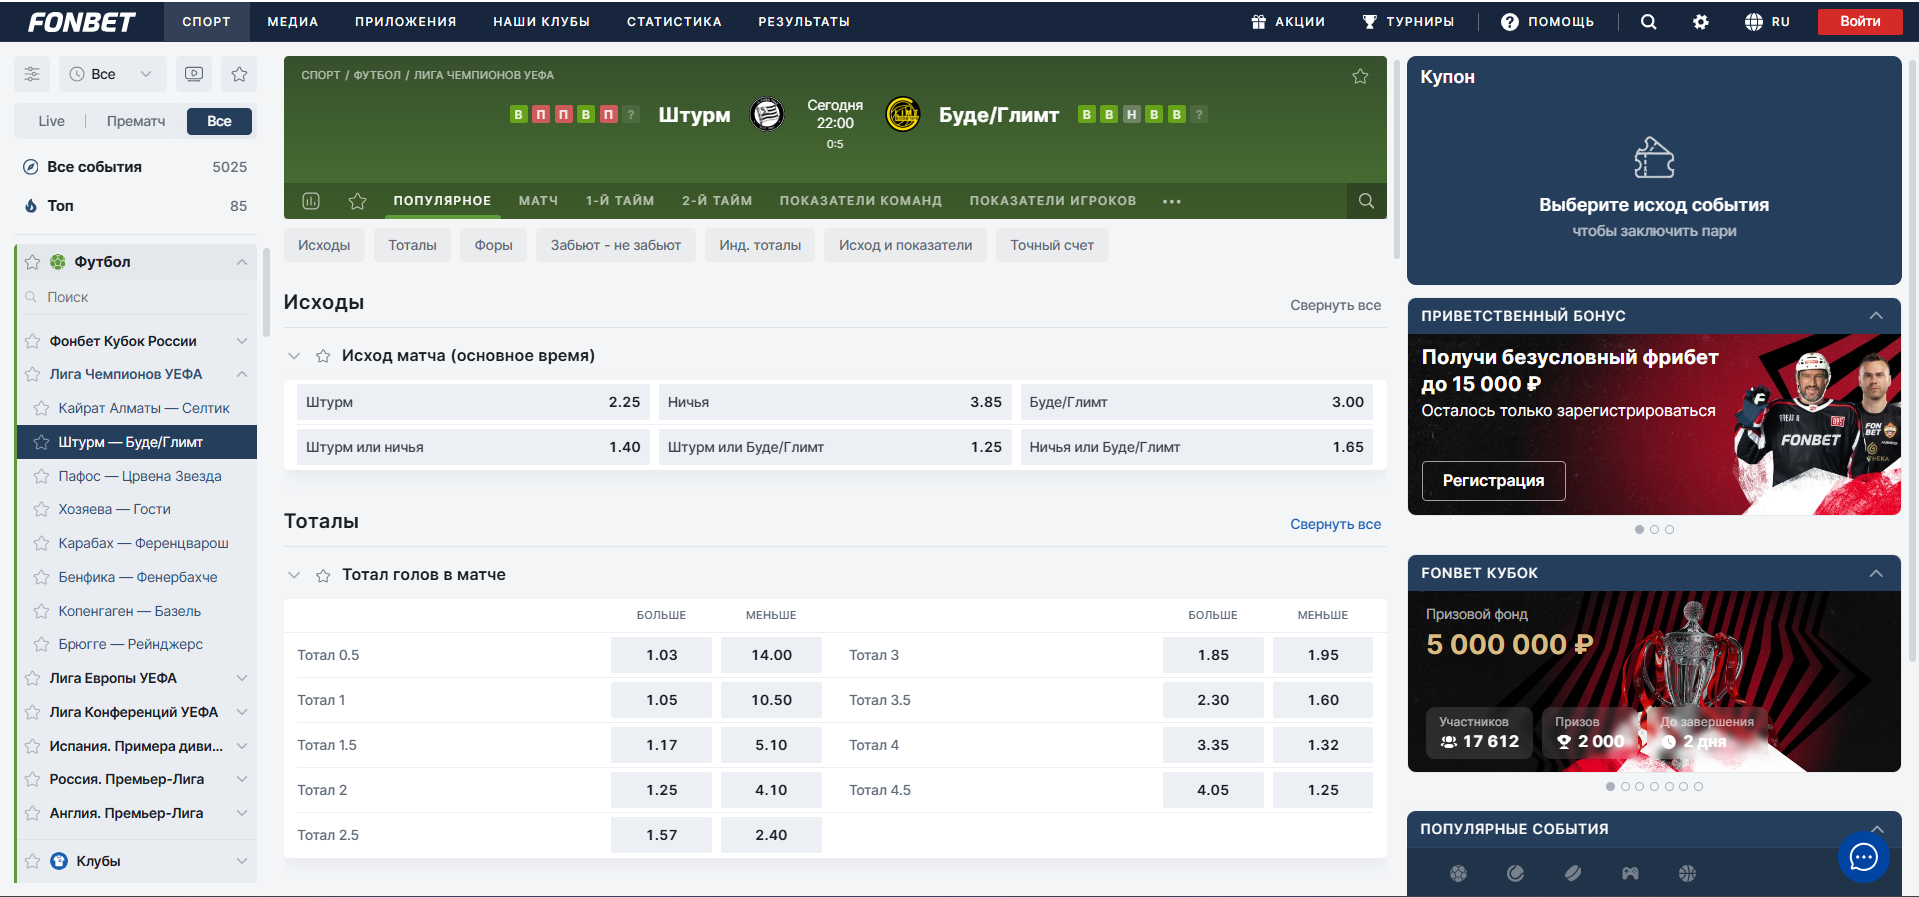The image size is (1919, 897).
Task: Click the Регистрация button on bonus banner
Action: 1492,481
